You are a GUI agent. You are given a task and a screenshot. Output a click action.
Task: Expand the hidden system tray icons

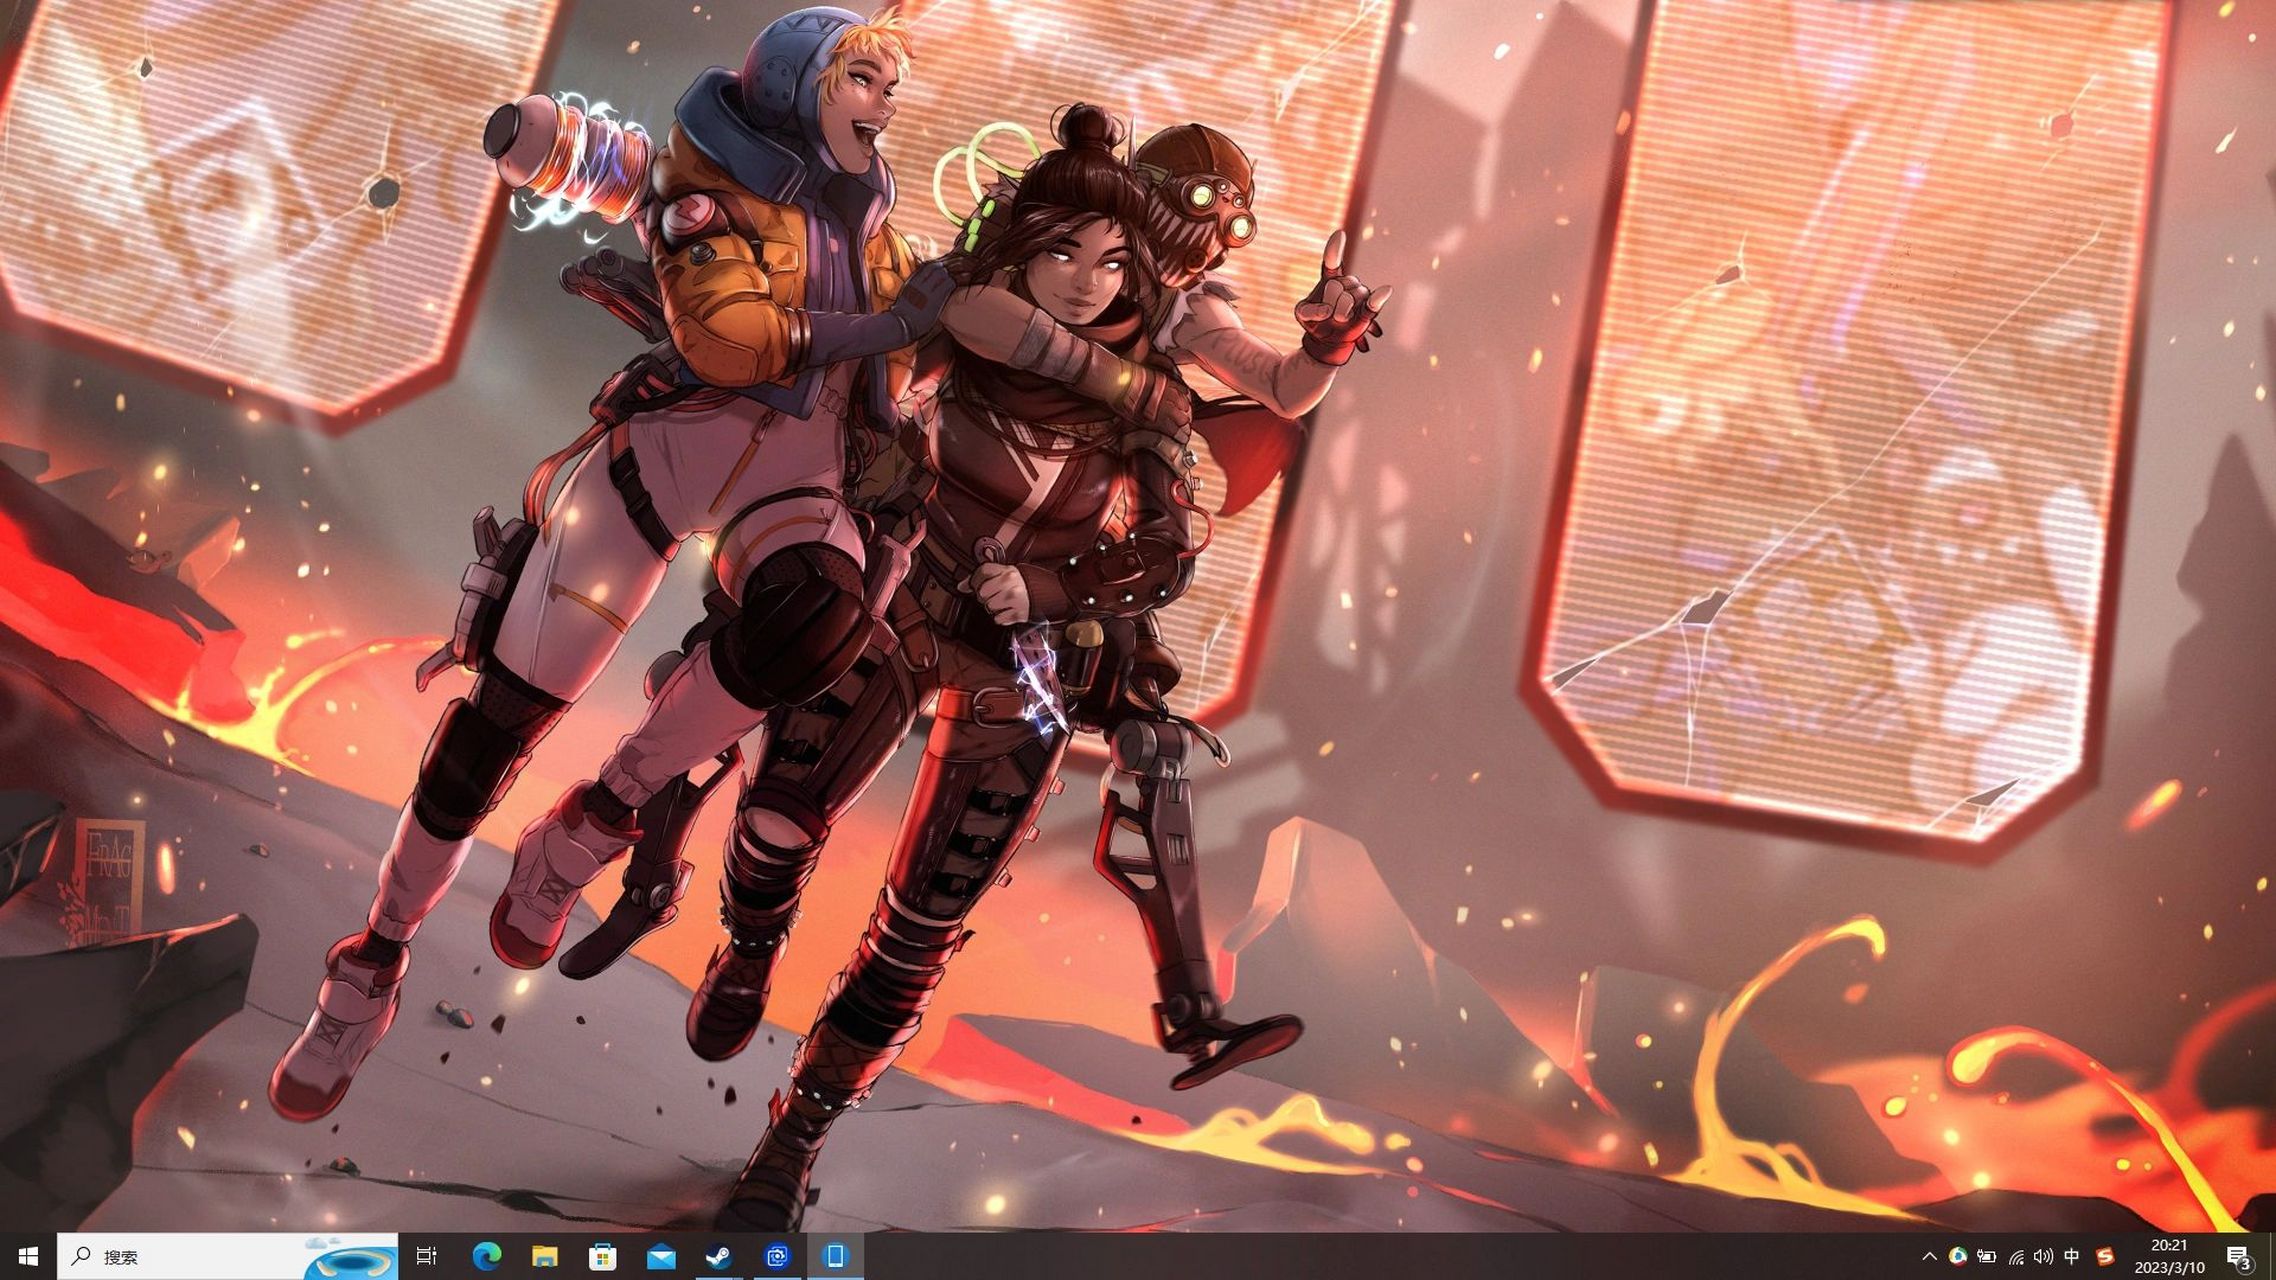[x=1930, y=1256]
